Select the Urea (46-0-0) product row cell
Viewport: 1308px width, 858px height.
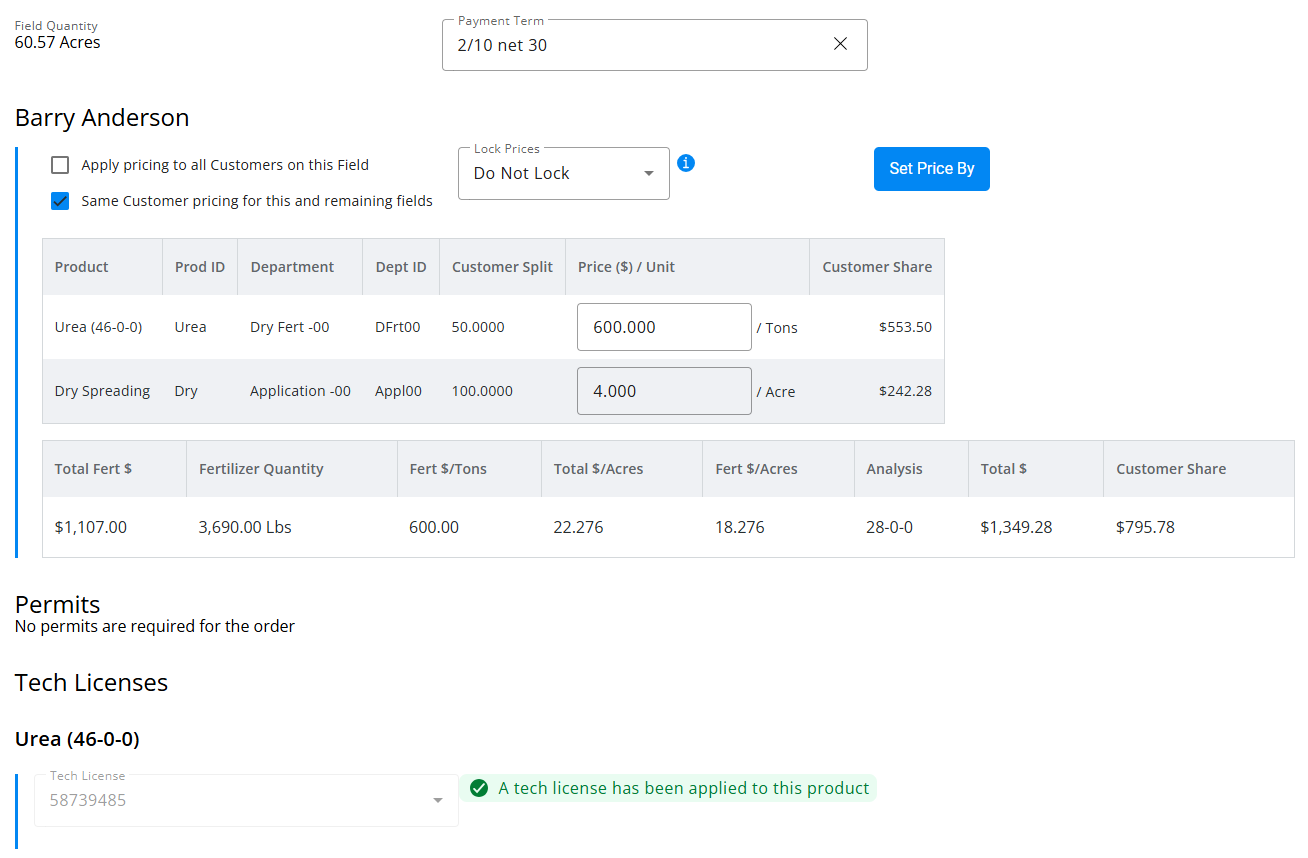(x=98, y=327)
